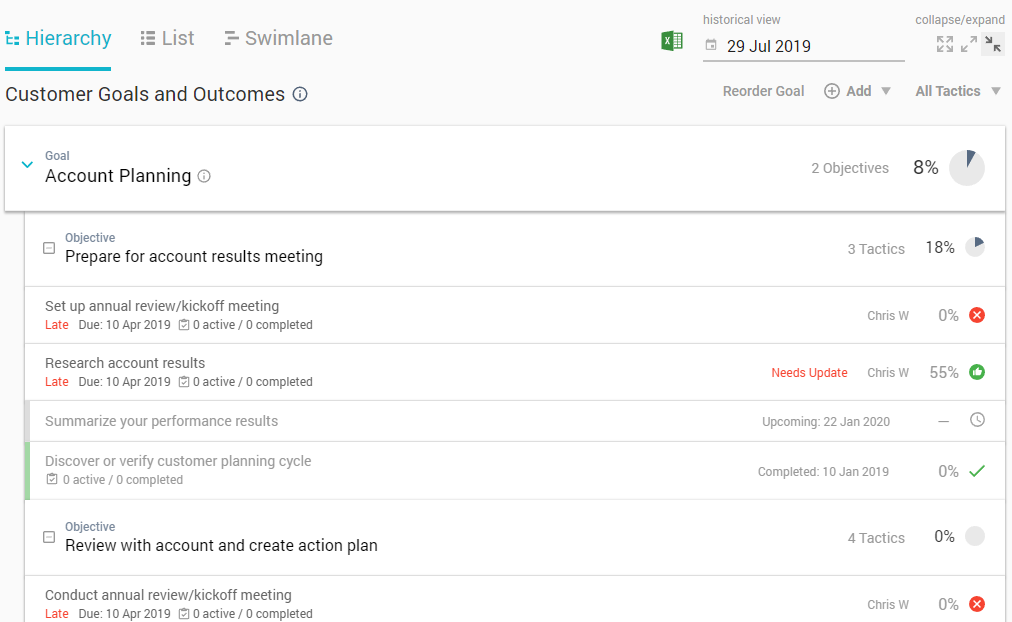The height and width of the screenshot is (622, 1012).
Task: Click the empty progress circle for Review objective
Action: (x=975, y=536)
